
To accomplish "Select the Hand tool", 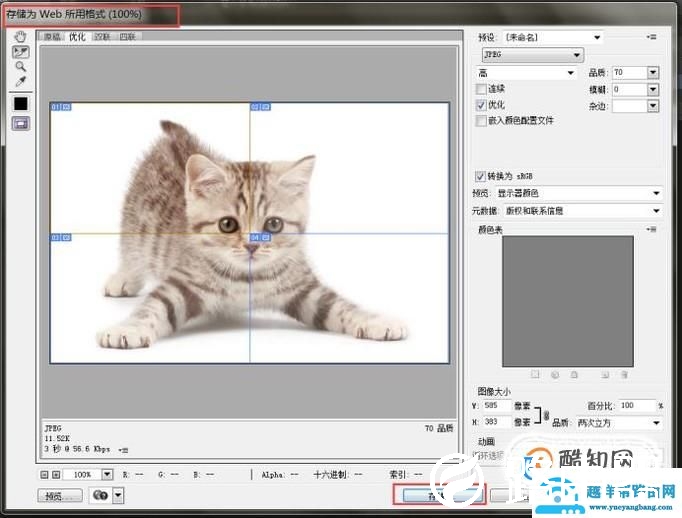I will [x=20, y=37].
